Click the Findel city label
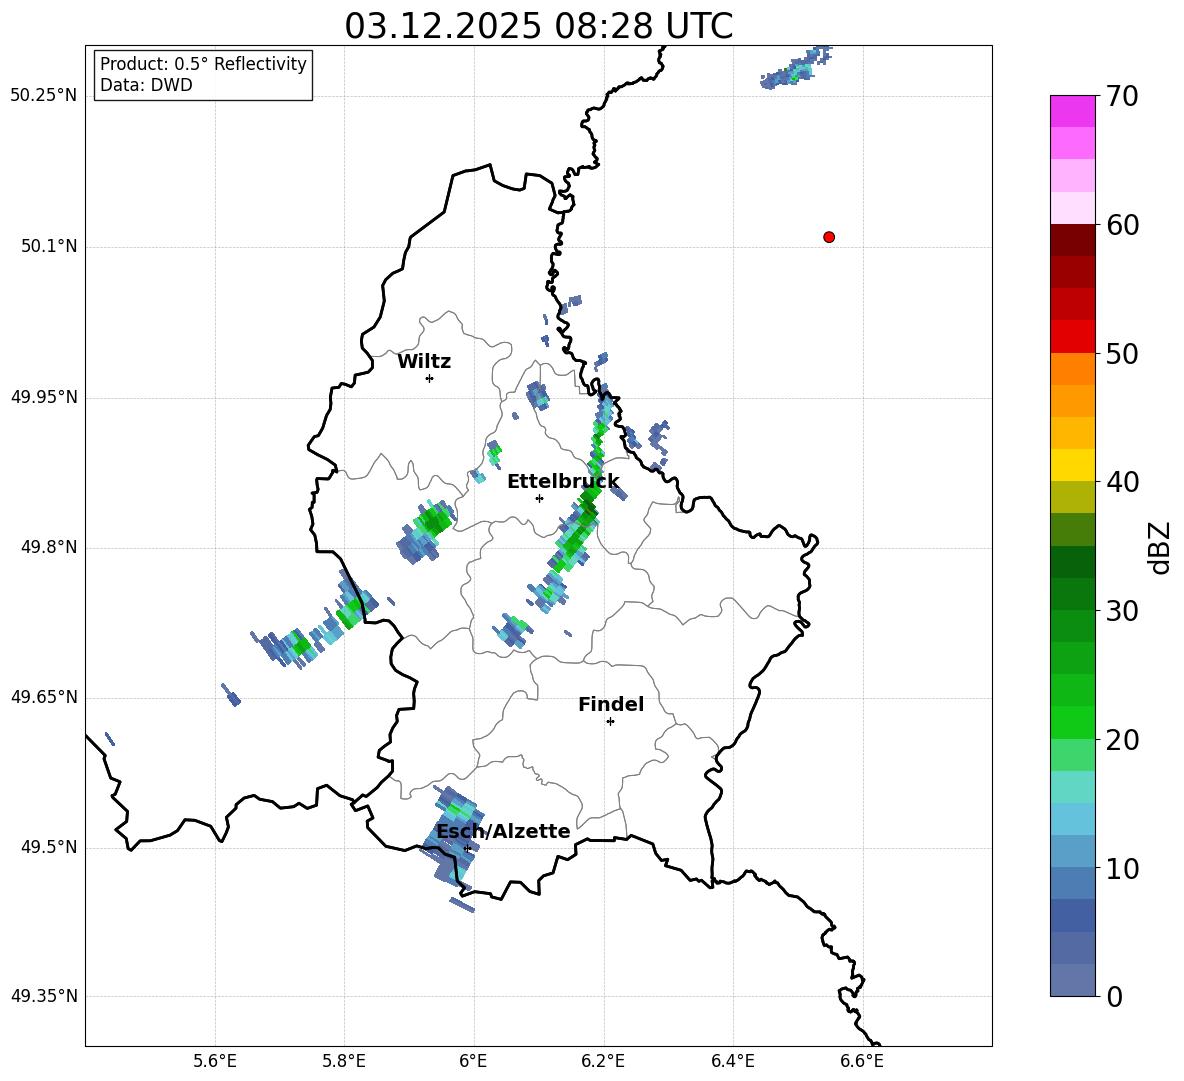The image size is (1184, 1081). click(611, 704)
